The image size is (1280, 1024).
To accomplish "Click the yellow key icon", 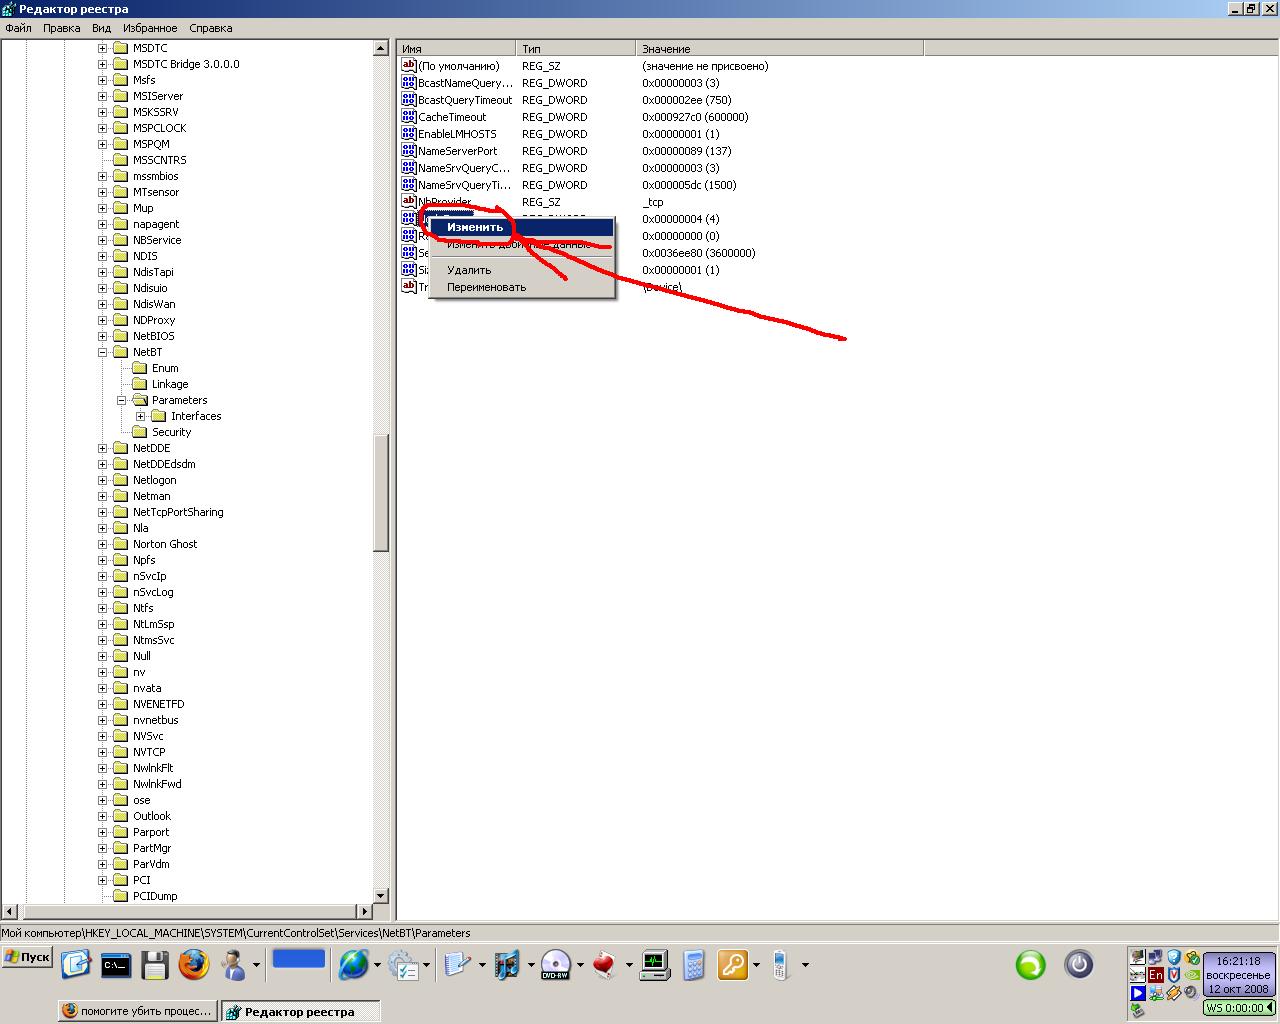I will pos(732,965).
